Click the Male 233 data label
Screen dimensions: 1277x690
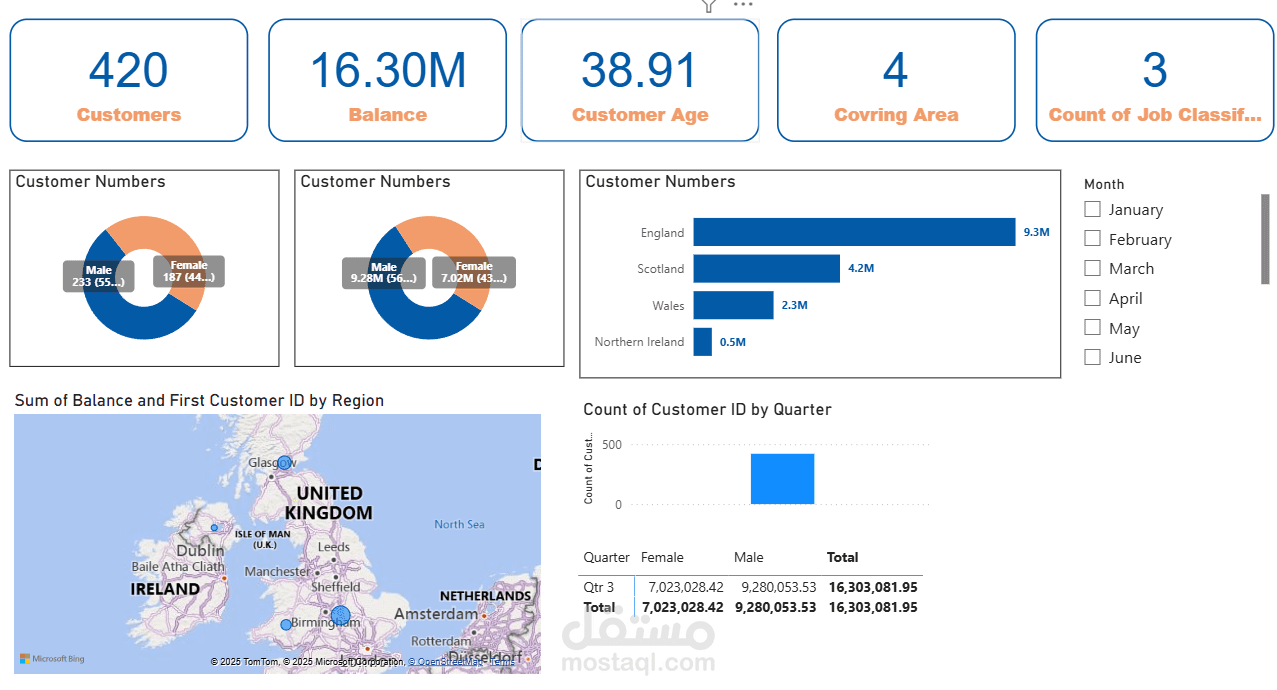coord(99,275)
